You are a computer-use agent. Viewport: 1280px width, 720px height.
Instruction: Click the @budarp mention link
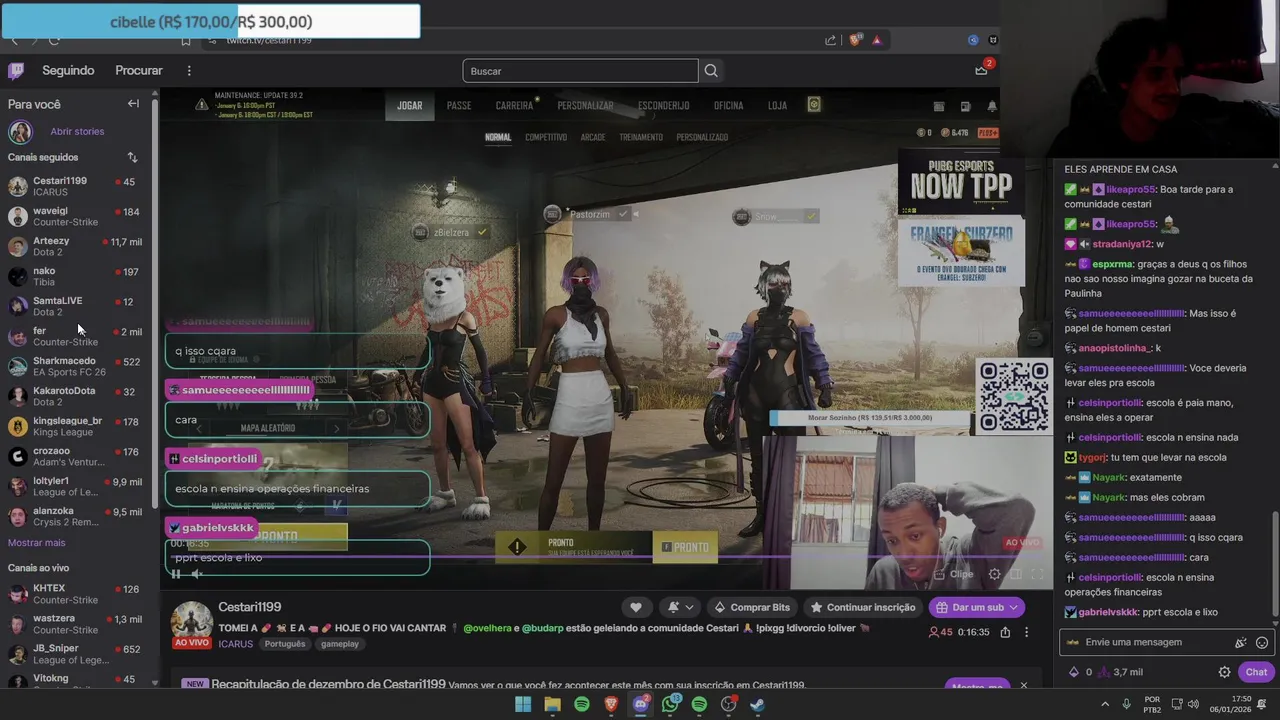542,628
